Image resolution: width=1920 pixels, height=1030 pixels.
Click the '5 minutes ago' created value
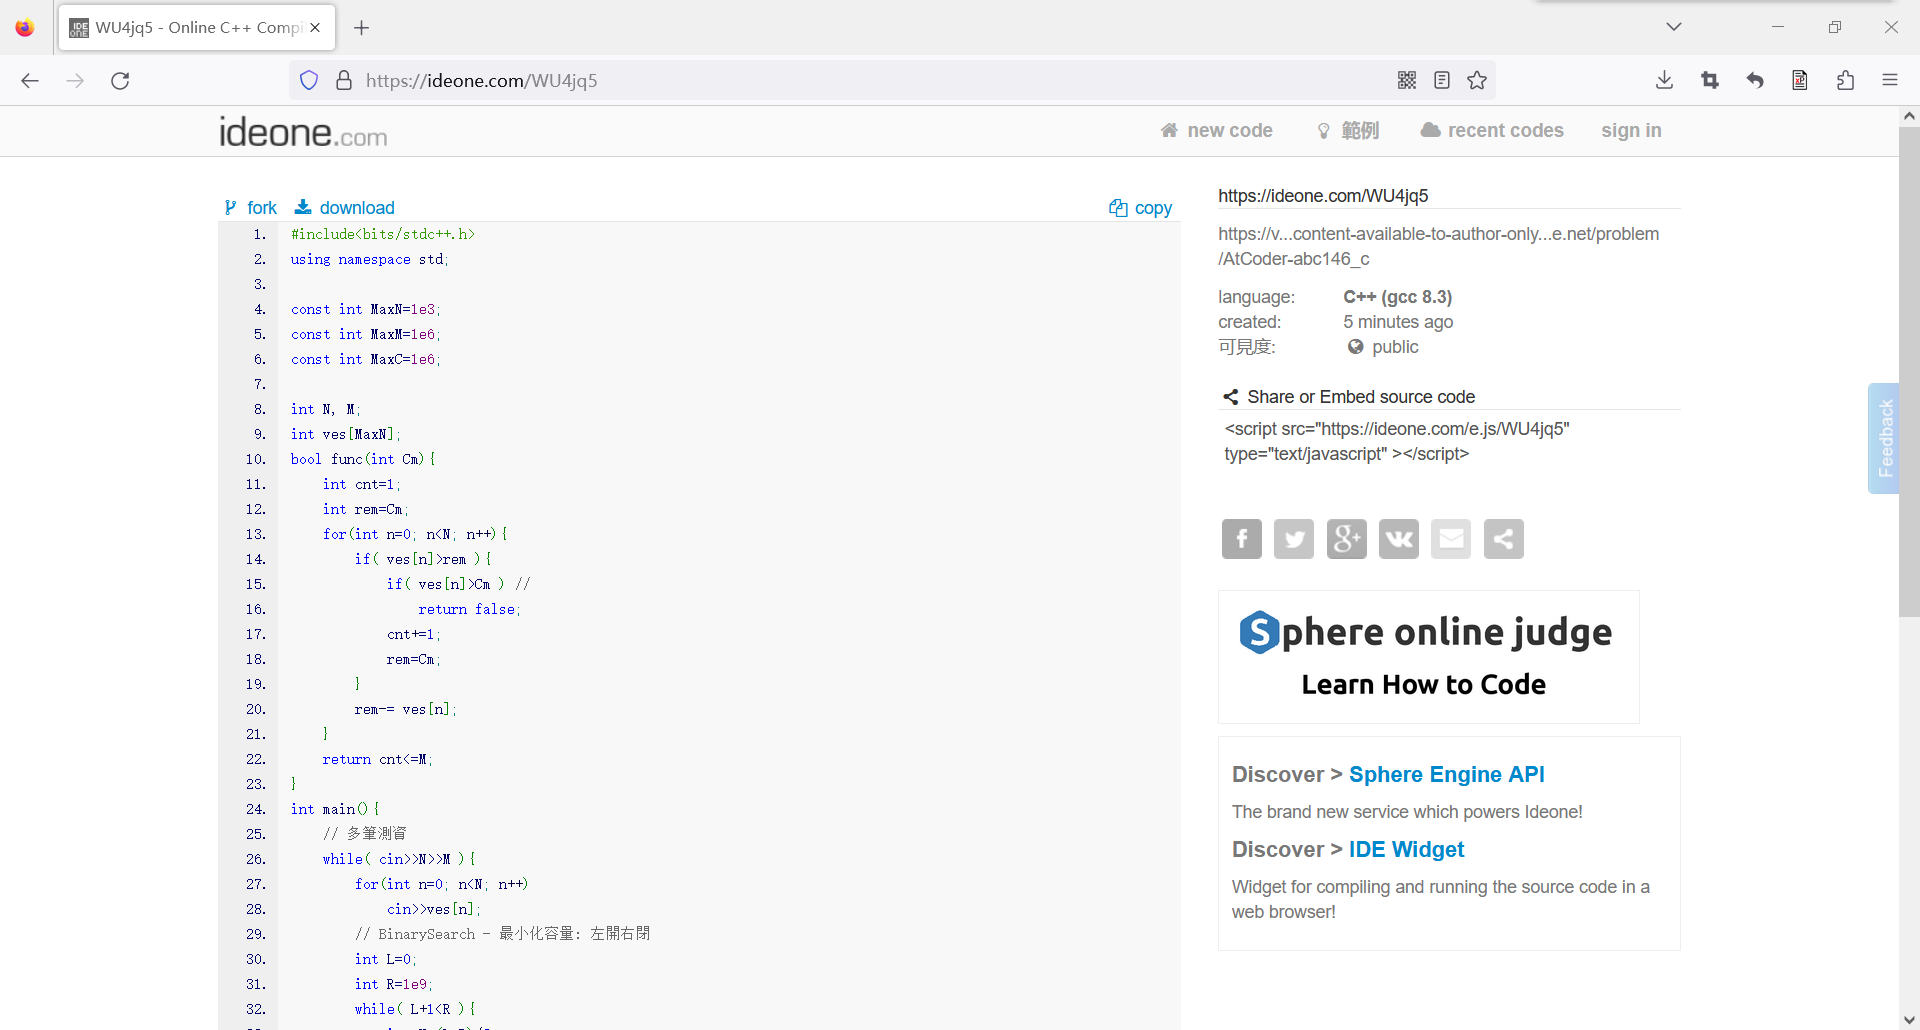pos(1398,322)
